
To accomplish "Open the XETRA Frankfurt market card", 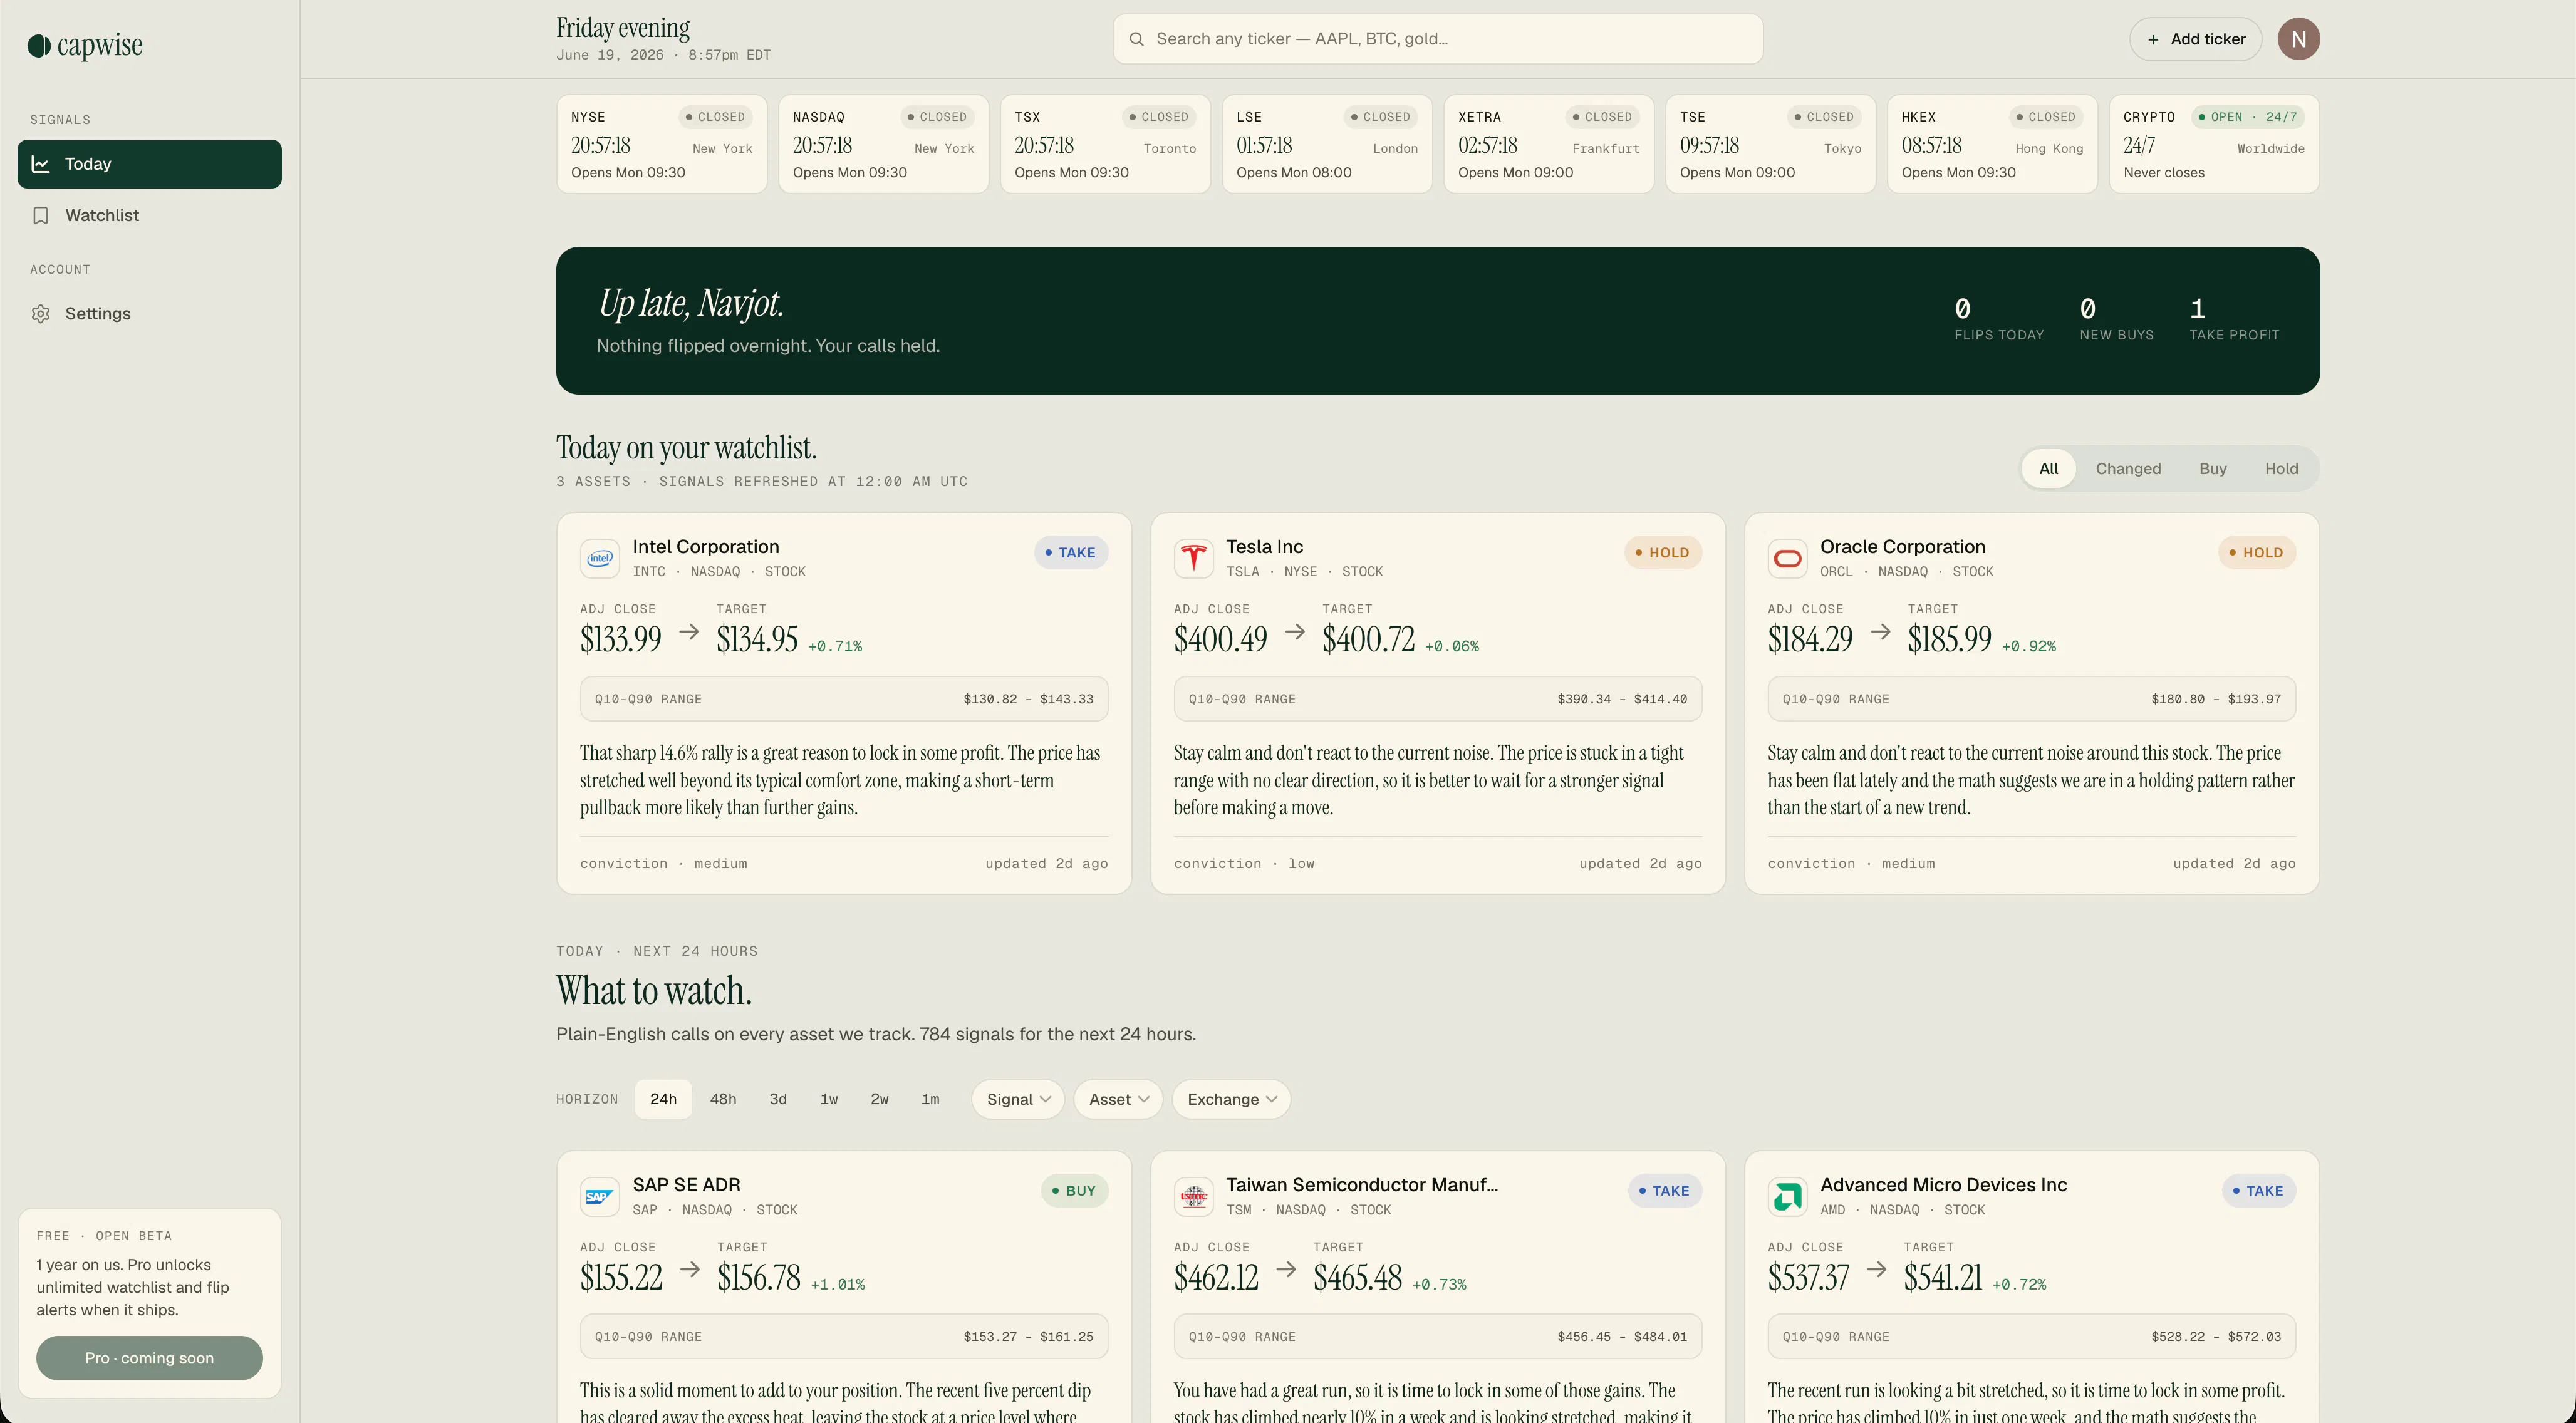I will point(1548,144).
